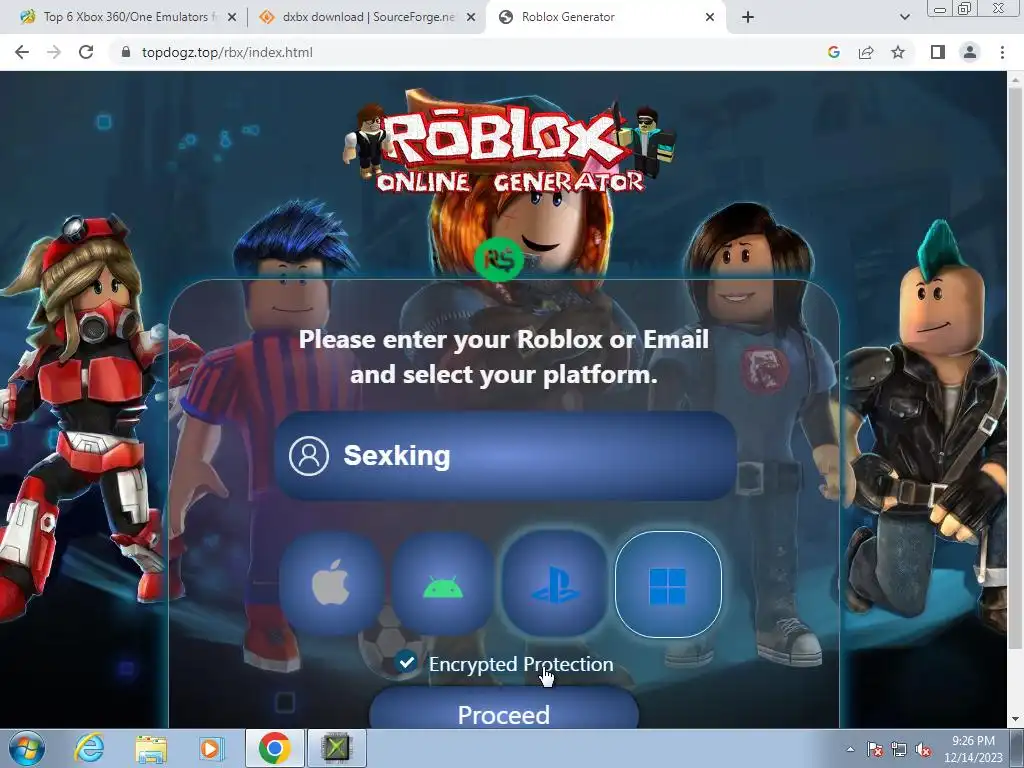Open the Chrome profile menu
Screen dimensions: 1024x768
point(970,52)
